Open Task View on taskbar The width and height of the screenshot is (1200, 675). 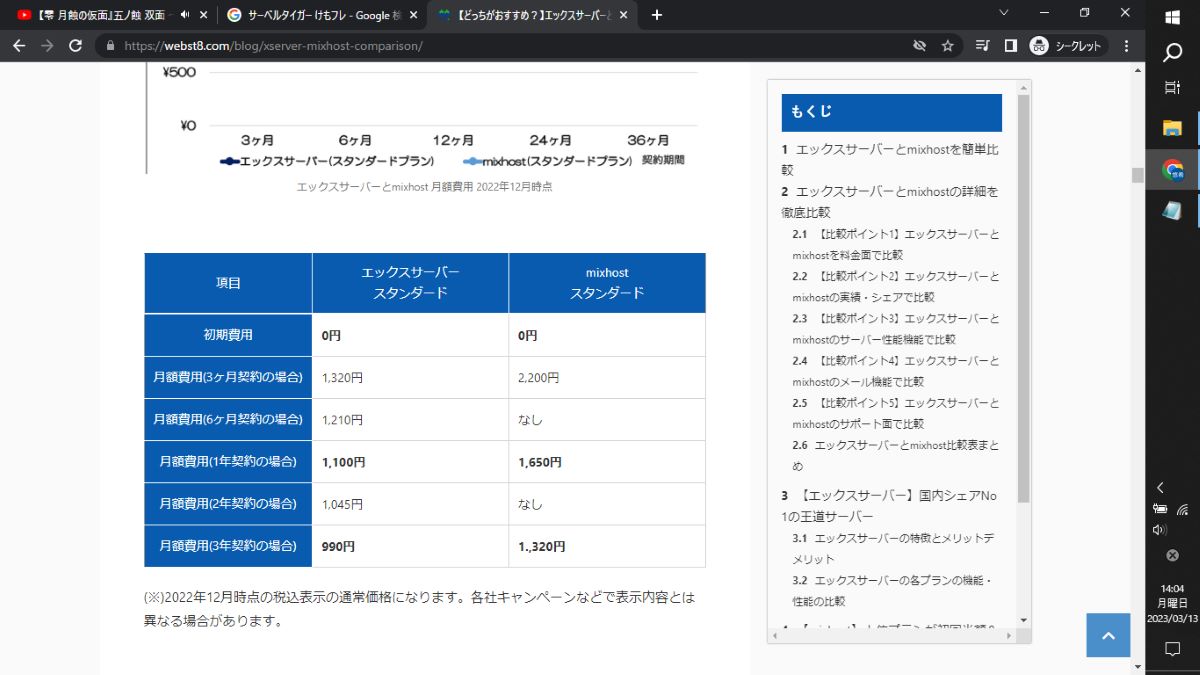point(1172,89)
